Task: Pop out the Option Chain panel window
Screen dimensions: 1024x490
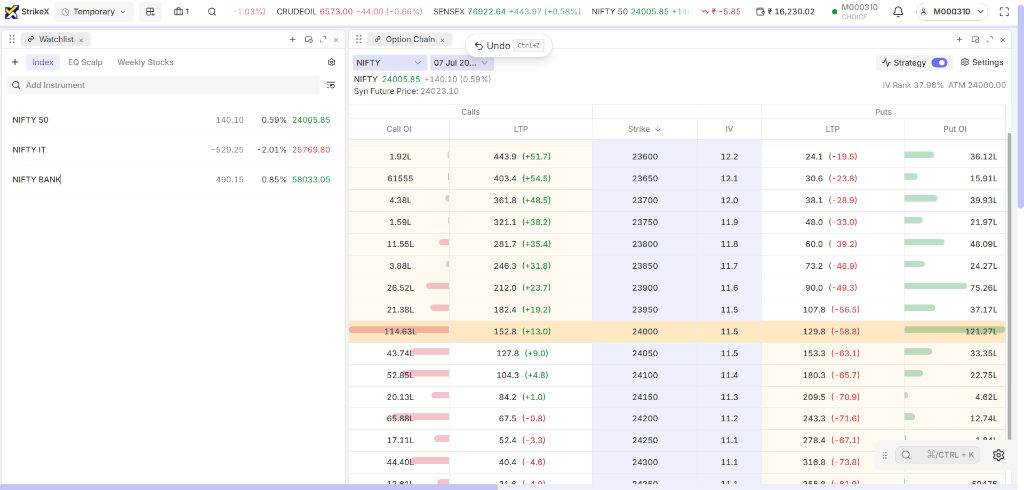Action: coord(975,40)
